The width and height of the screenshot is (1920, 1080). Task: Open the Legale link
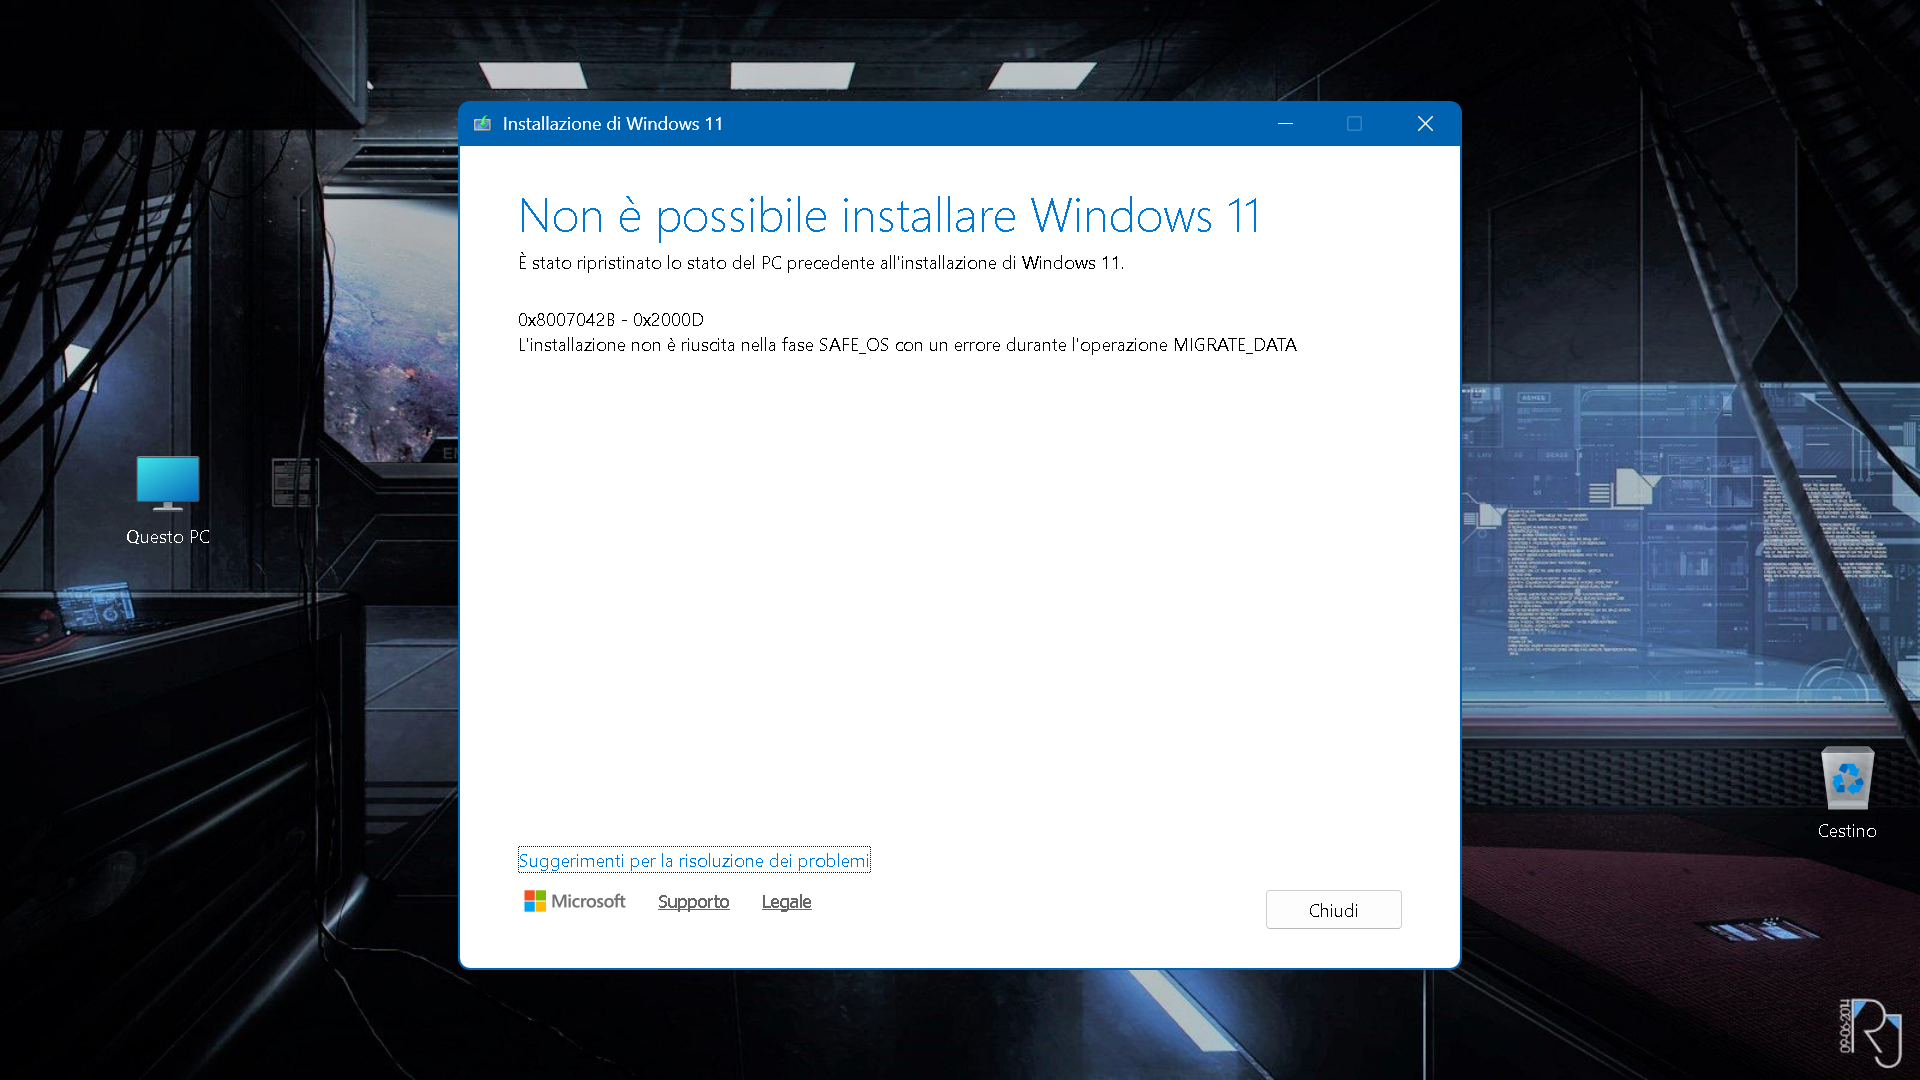[786, 901]
